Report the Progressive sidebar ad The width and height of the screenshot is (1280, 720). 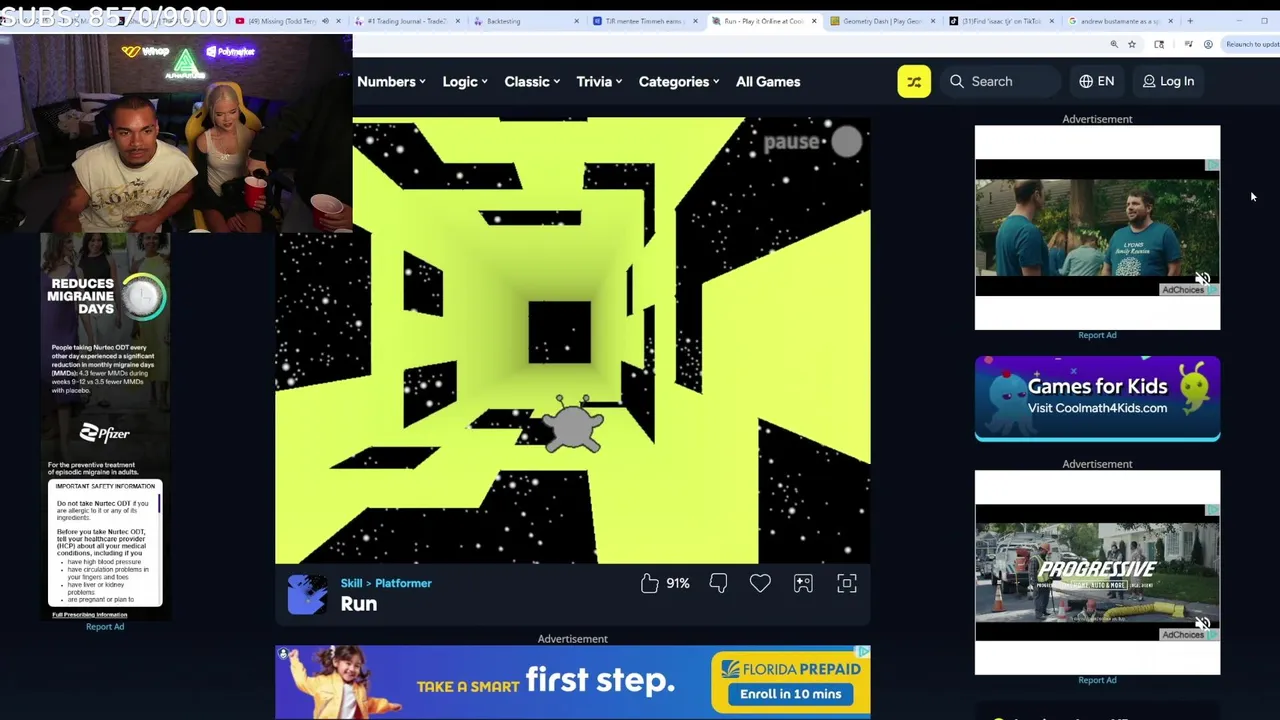(1097, 680)
